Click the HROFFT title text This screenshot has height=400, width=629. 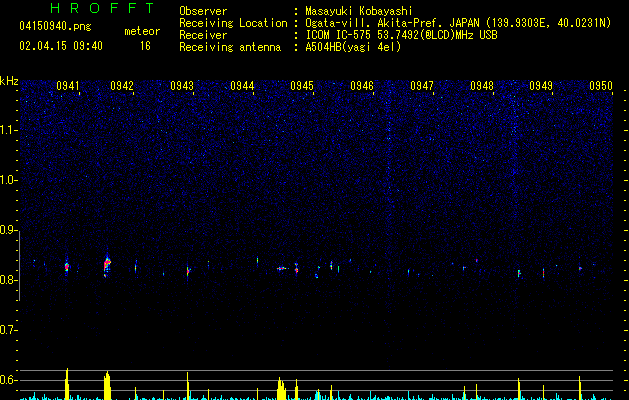pos(102,8)
